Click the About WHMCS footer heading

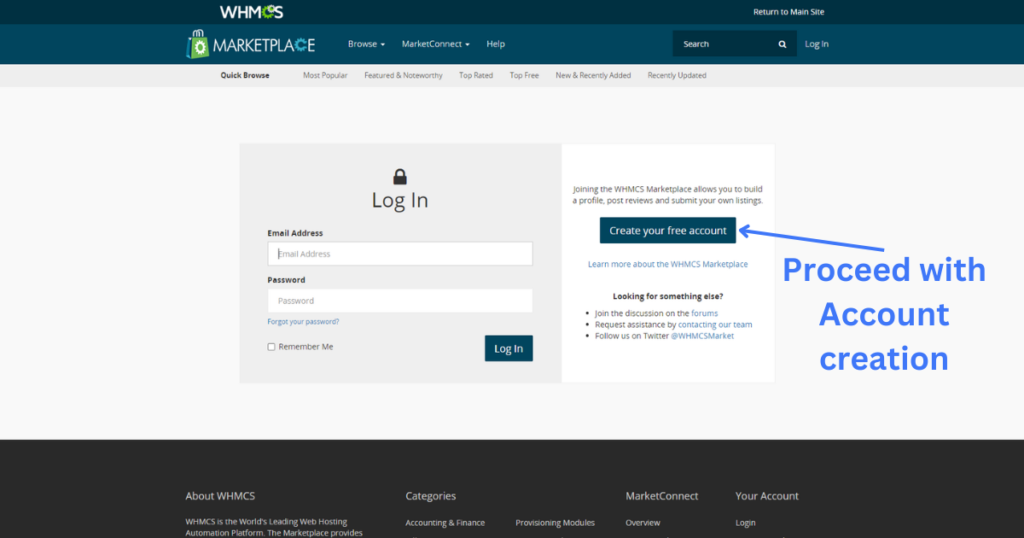point(220,496)
